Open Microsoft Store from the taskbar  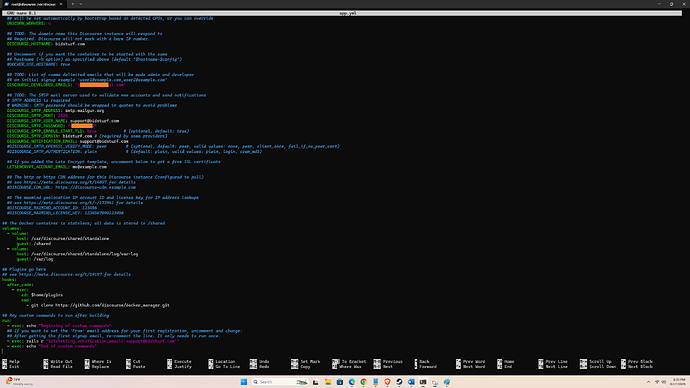[x=340, y=382]
